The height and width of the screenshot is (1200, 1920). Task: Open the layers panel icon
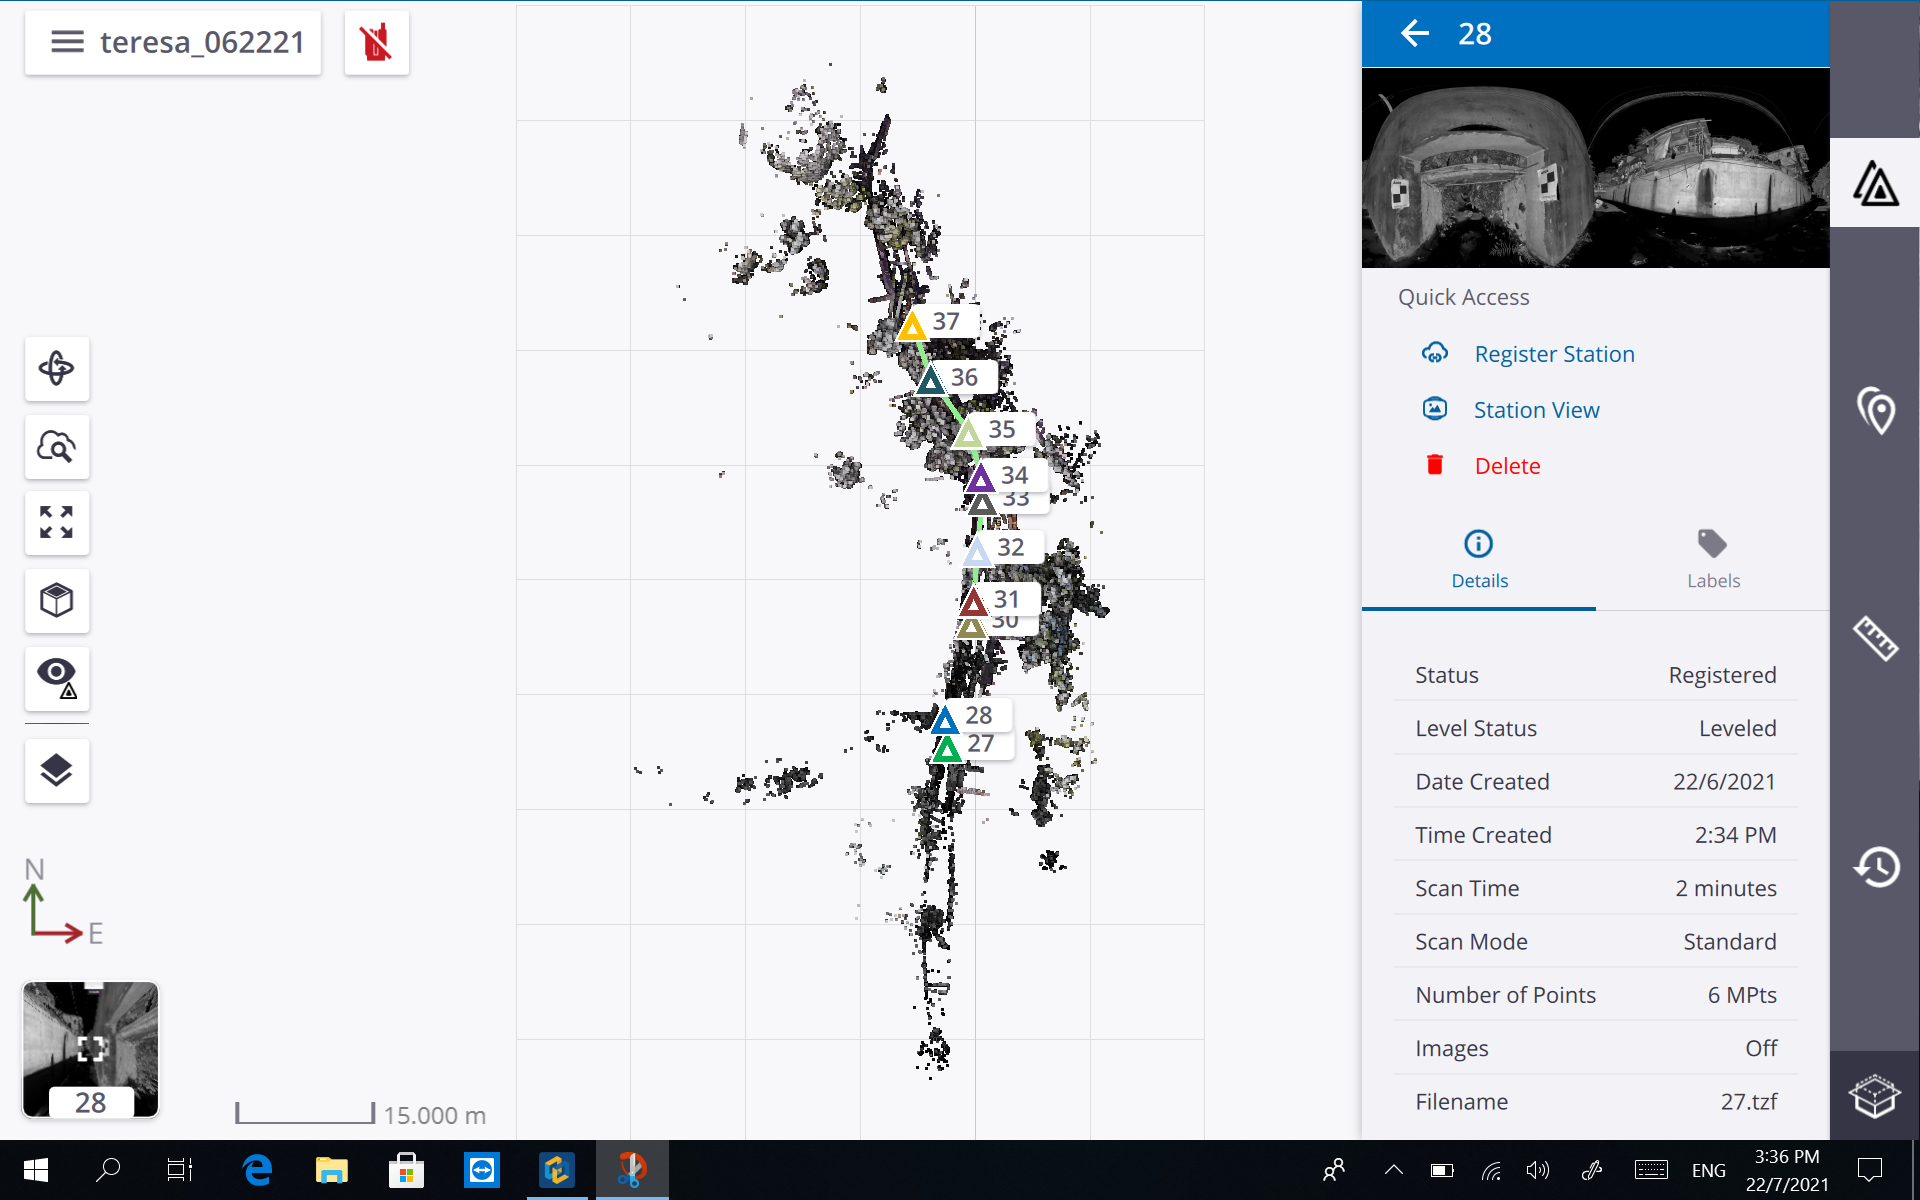57,770
